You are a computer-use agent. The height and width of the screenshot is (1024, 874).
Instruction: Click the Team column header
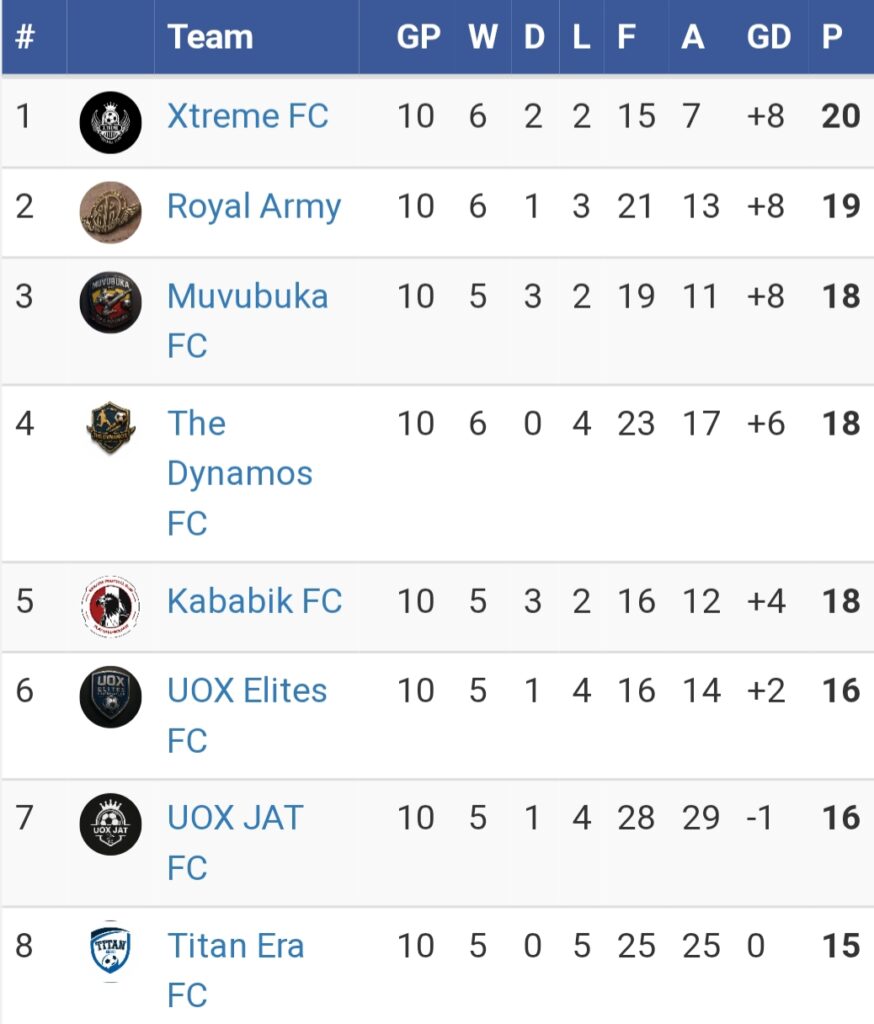pos(210,37)
